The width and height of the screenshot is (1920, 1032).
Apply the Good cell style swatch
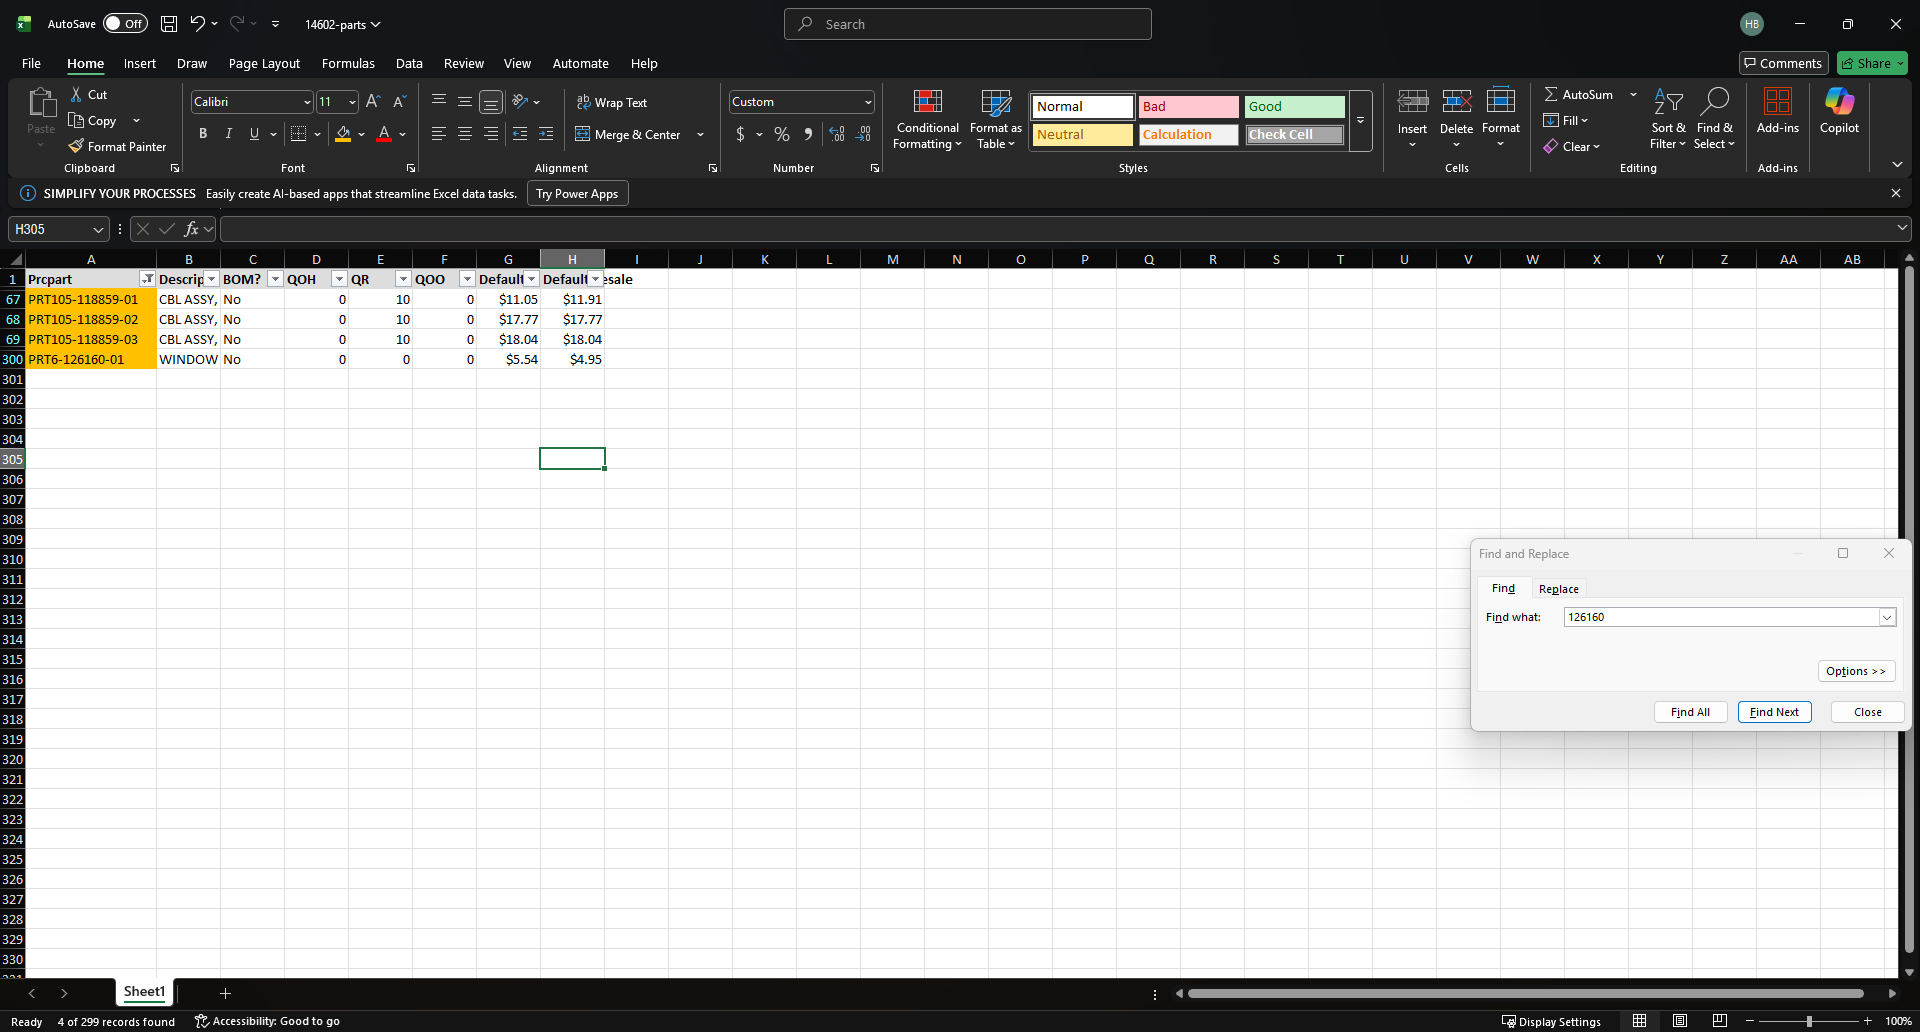point(1294,107)
